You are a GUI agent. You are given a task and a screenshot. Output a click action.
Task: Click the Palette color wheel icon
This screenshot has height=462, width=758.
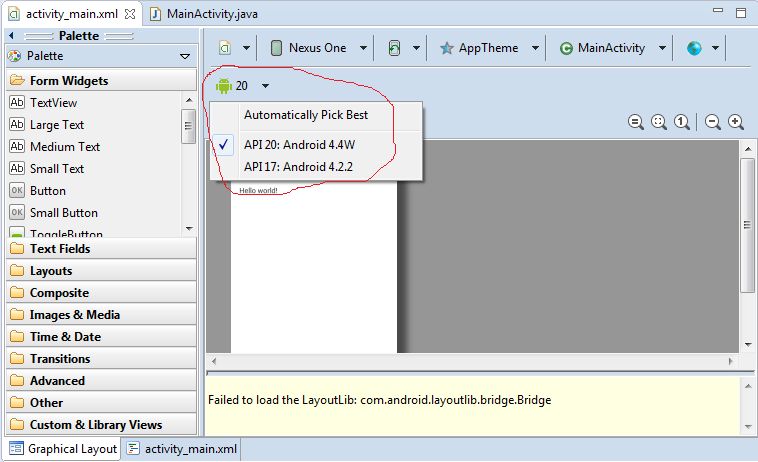(x=15, y=56)
